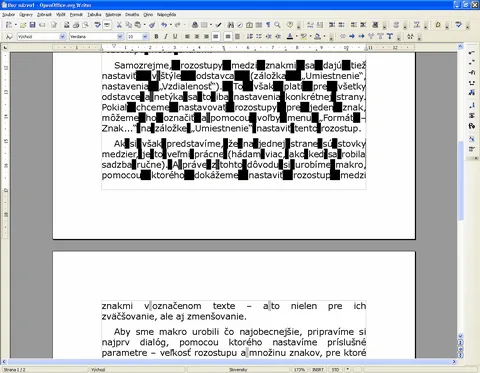Open the Formát menu
The height and width of the screenshot is (373, 480).
76,15
